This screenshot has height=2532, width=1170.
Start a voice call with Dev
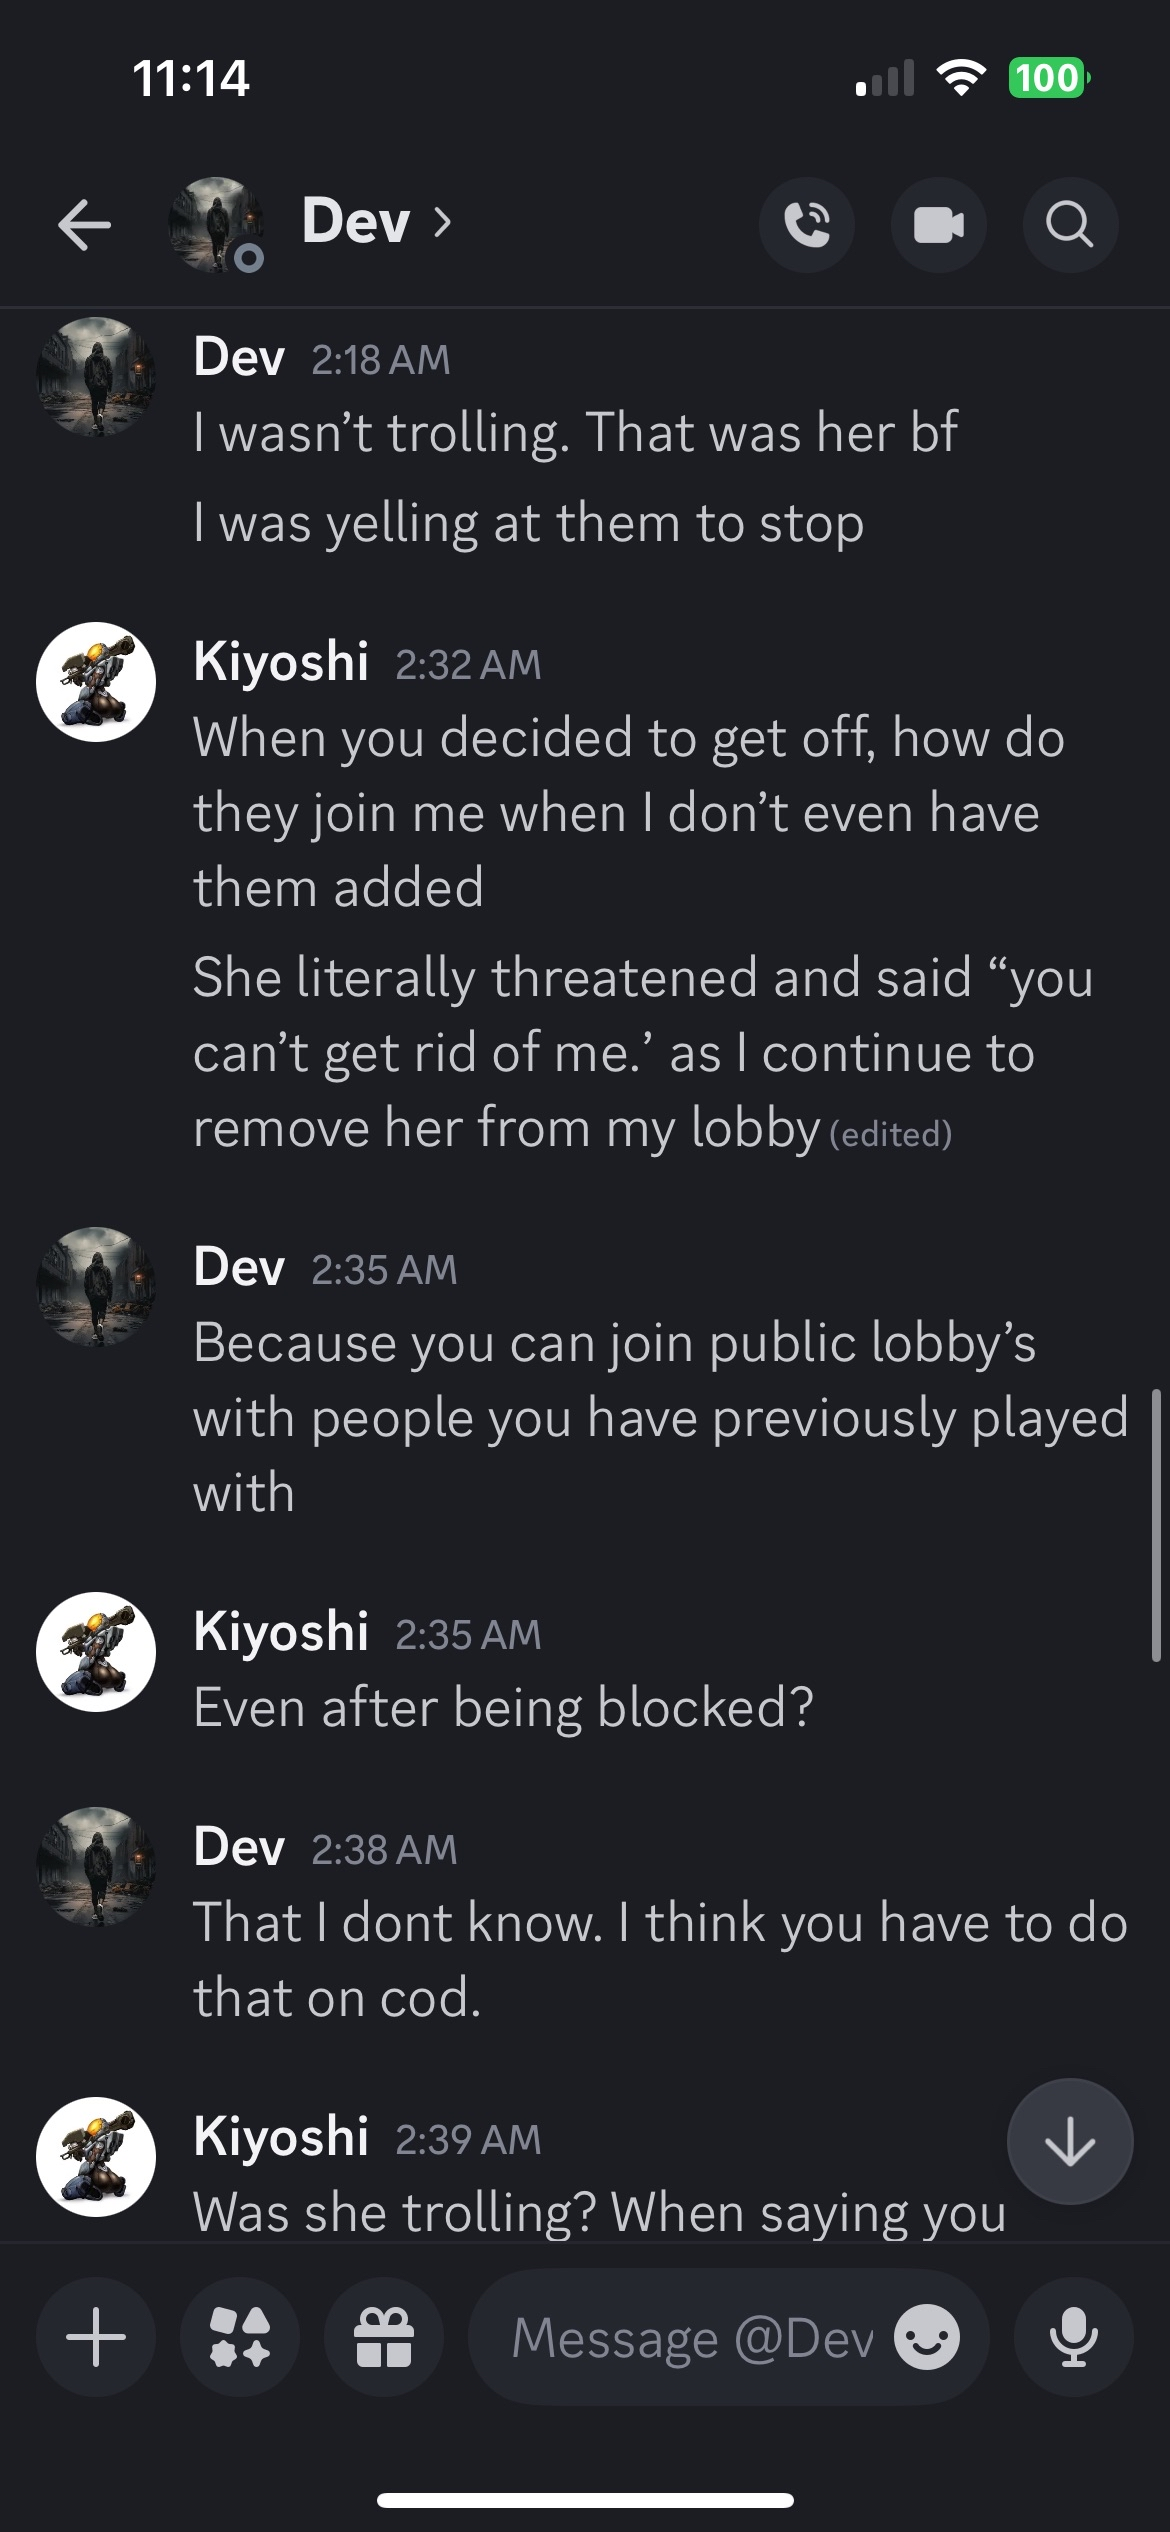pyautogui.click(x=807, y=225)
